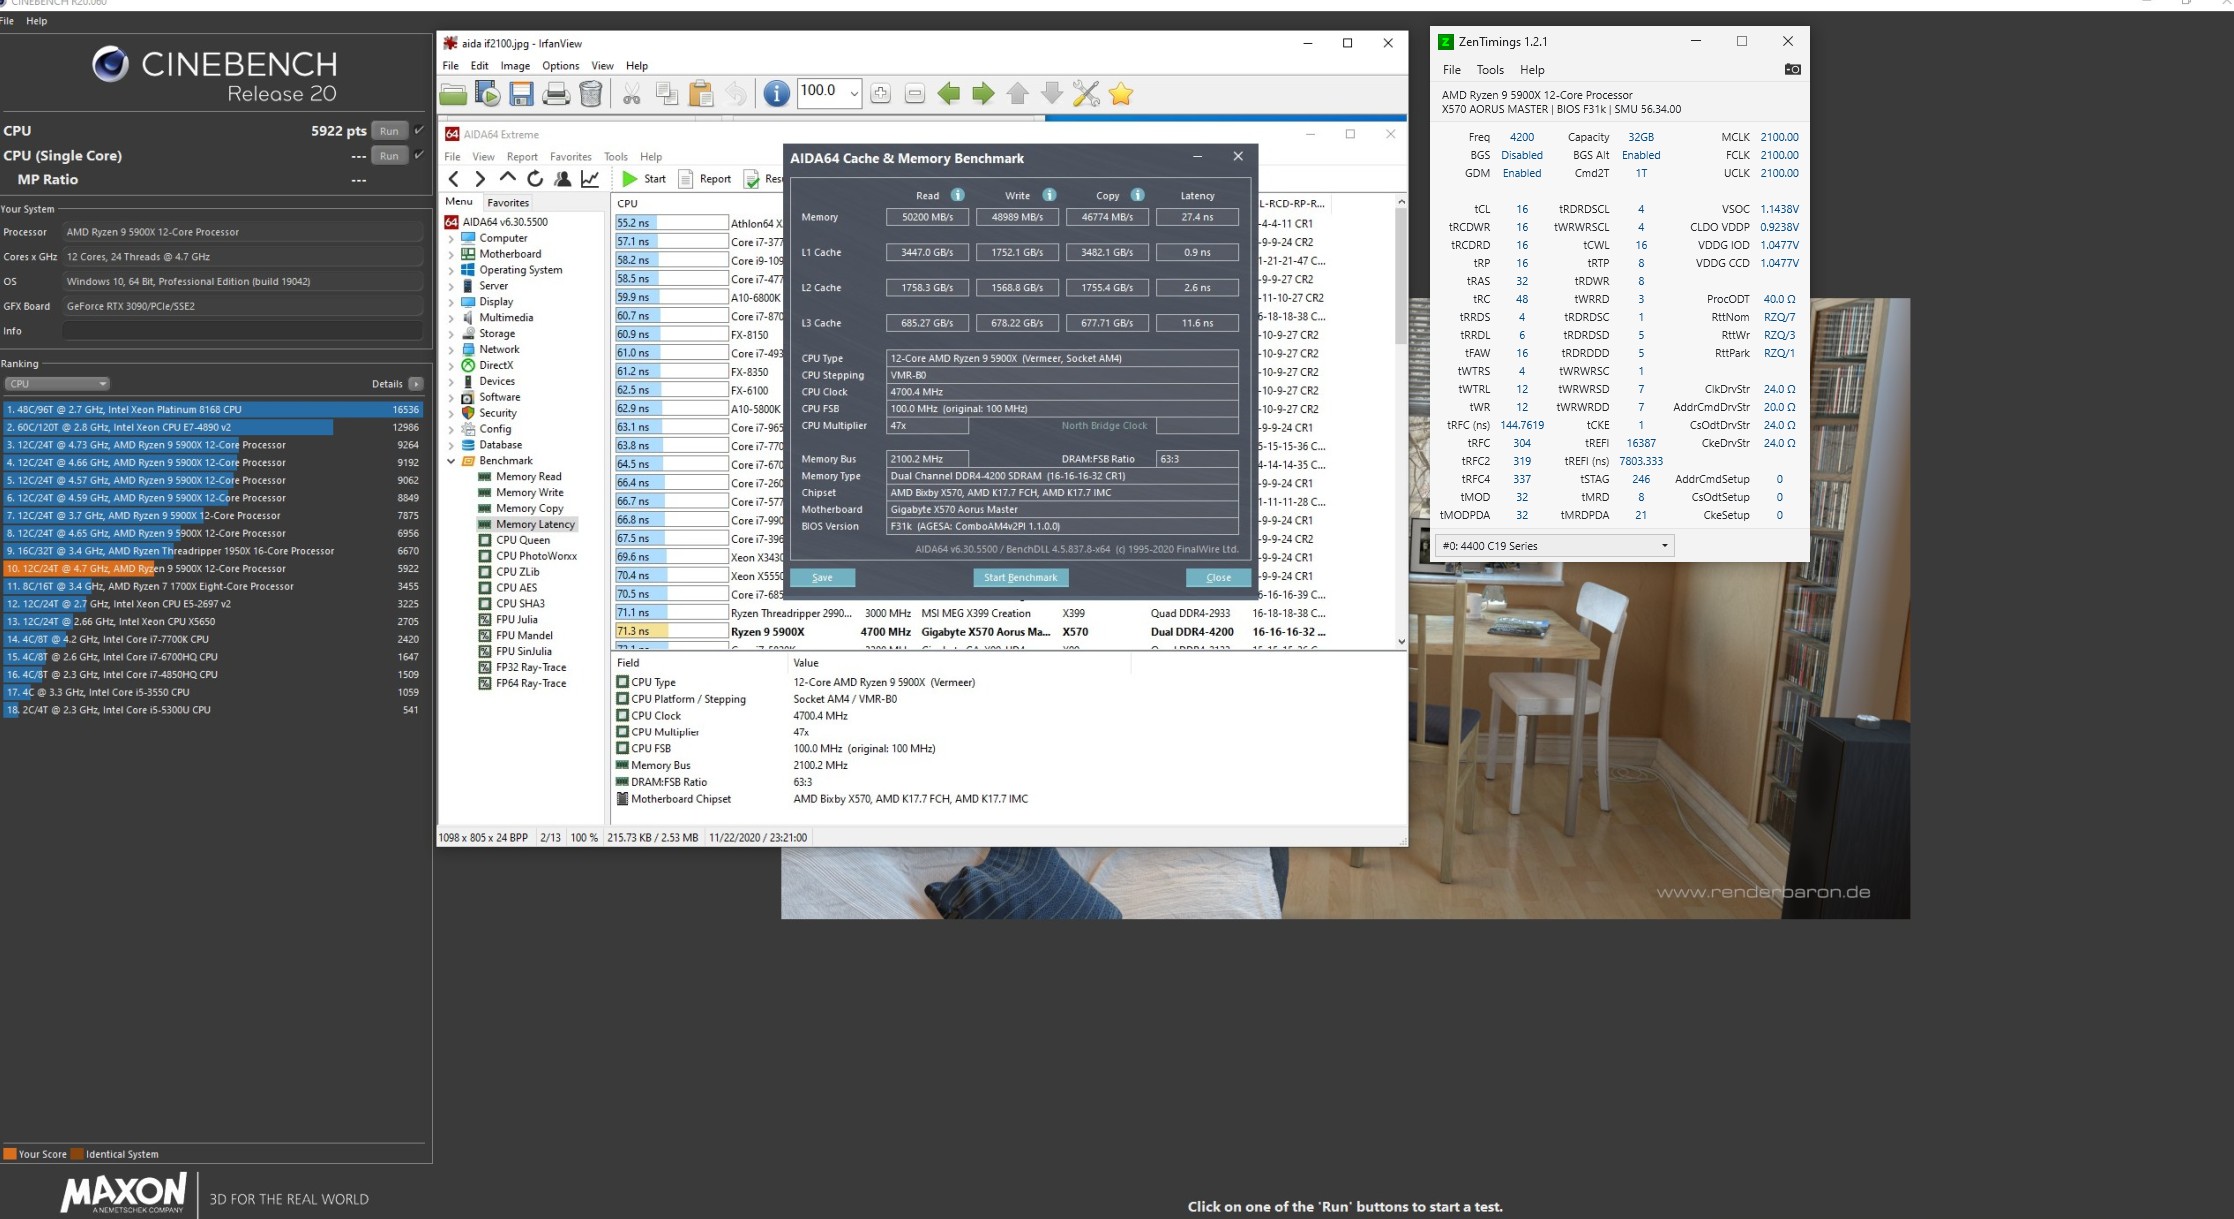Toggle Cinebench CPU Single Core checkbox
Screen dimensions: 2234x1219
pos(419,155)
